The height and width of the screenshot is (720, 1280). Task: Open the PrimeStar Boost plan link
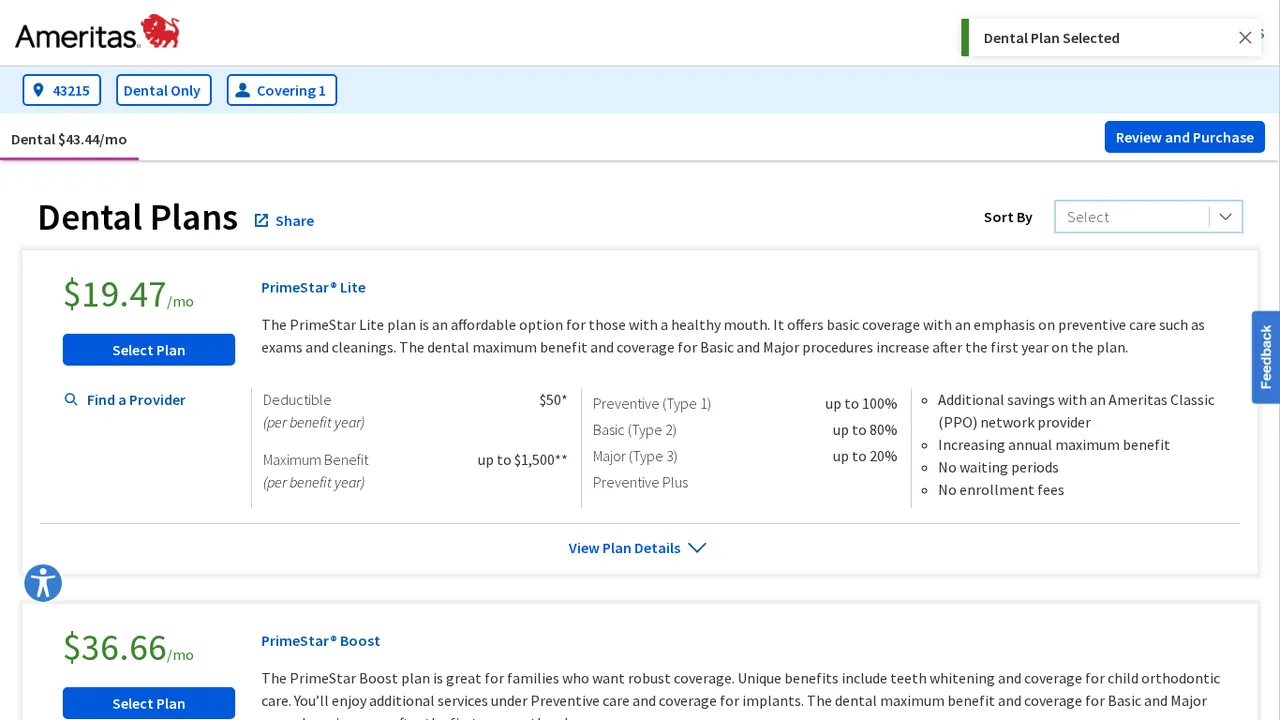coord(320,641)
